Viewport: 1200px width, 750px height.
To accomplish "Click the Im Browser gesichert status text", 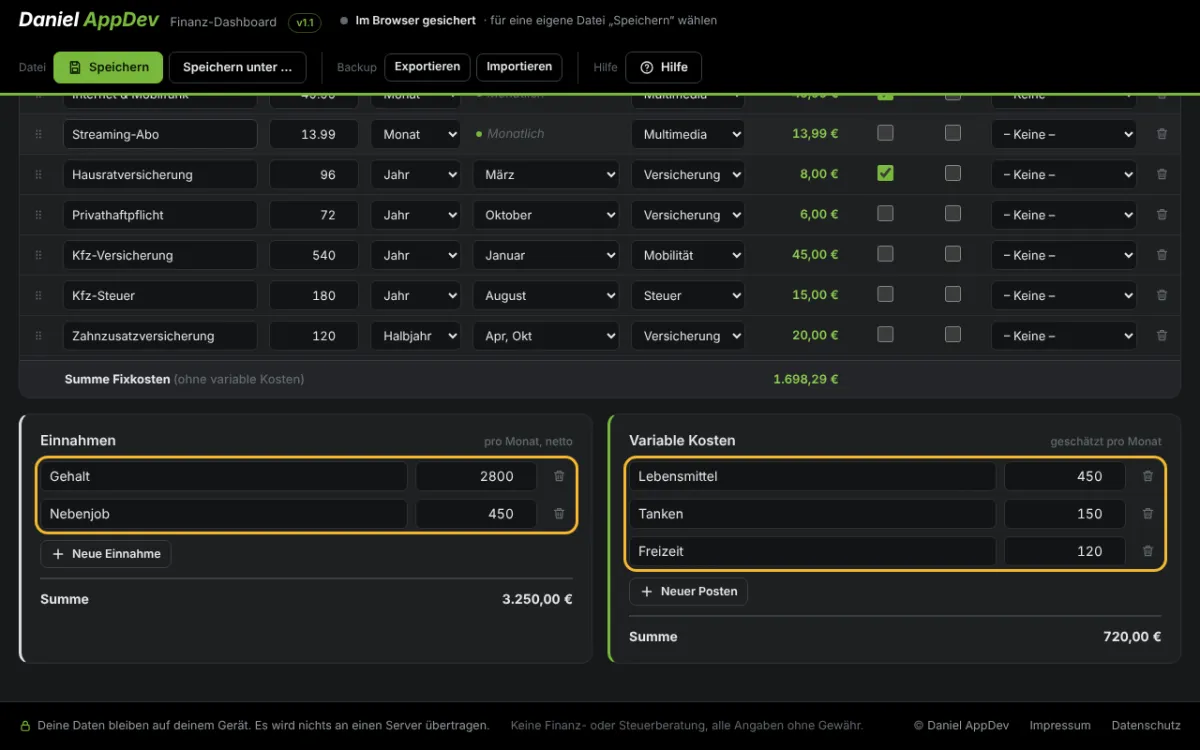I will pos(416,20).
